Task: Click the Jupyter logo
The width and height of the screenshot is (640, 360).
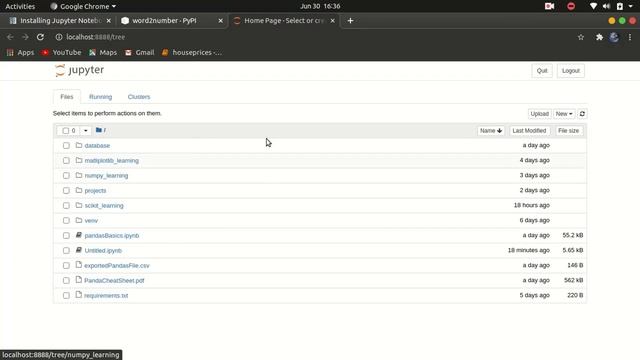Action: point(80,70)
